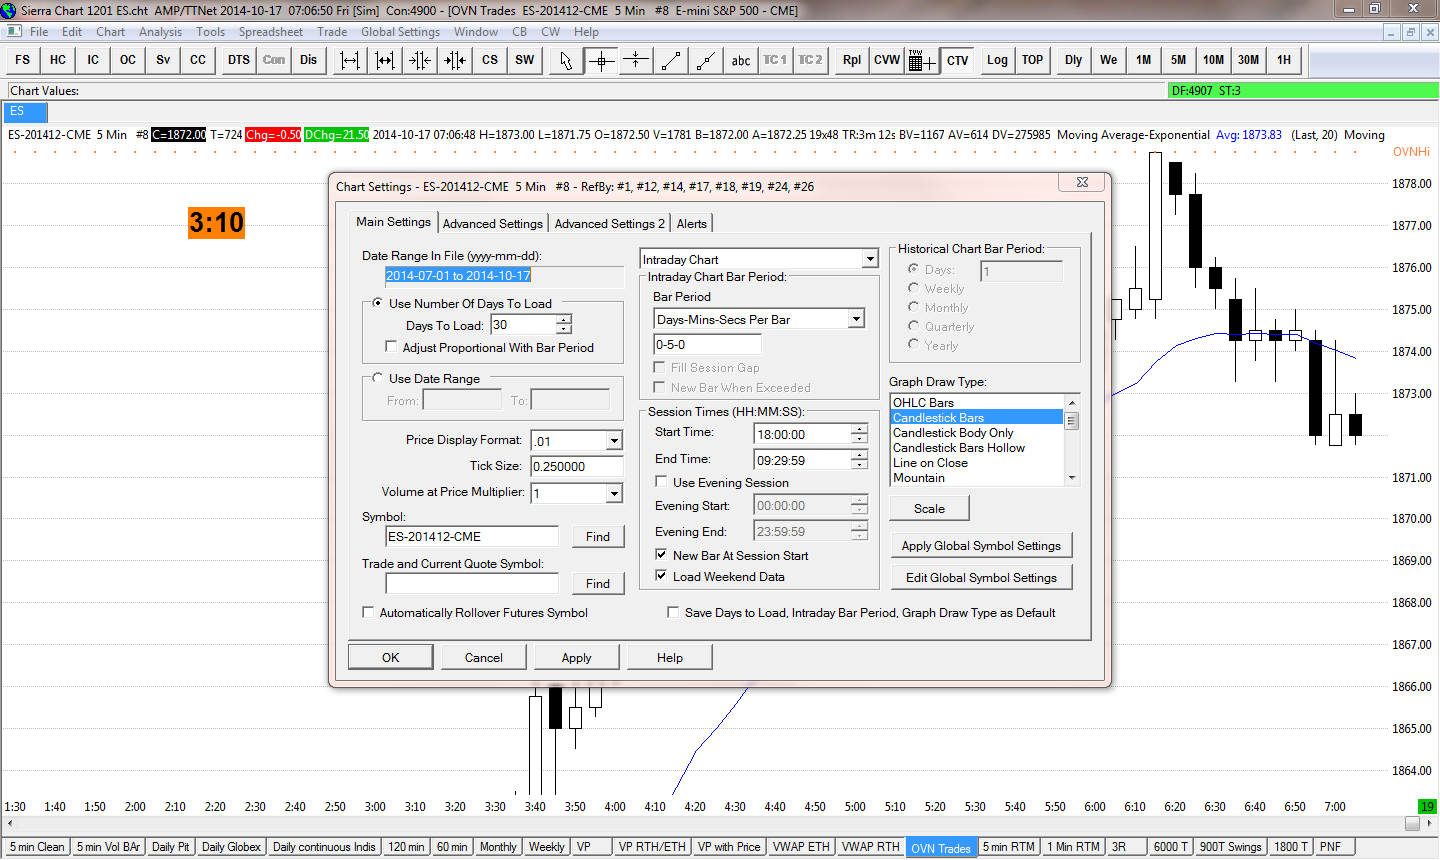Enable Automatically Rollover Futures Symbol
1440x860 pixels.
[x=368, y=612]
